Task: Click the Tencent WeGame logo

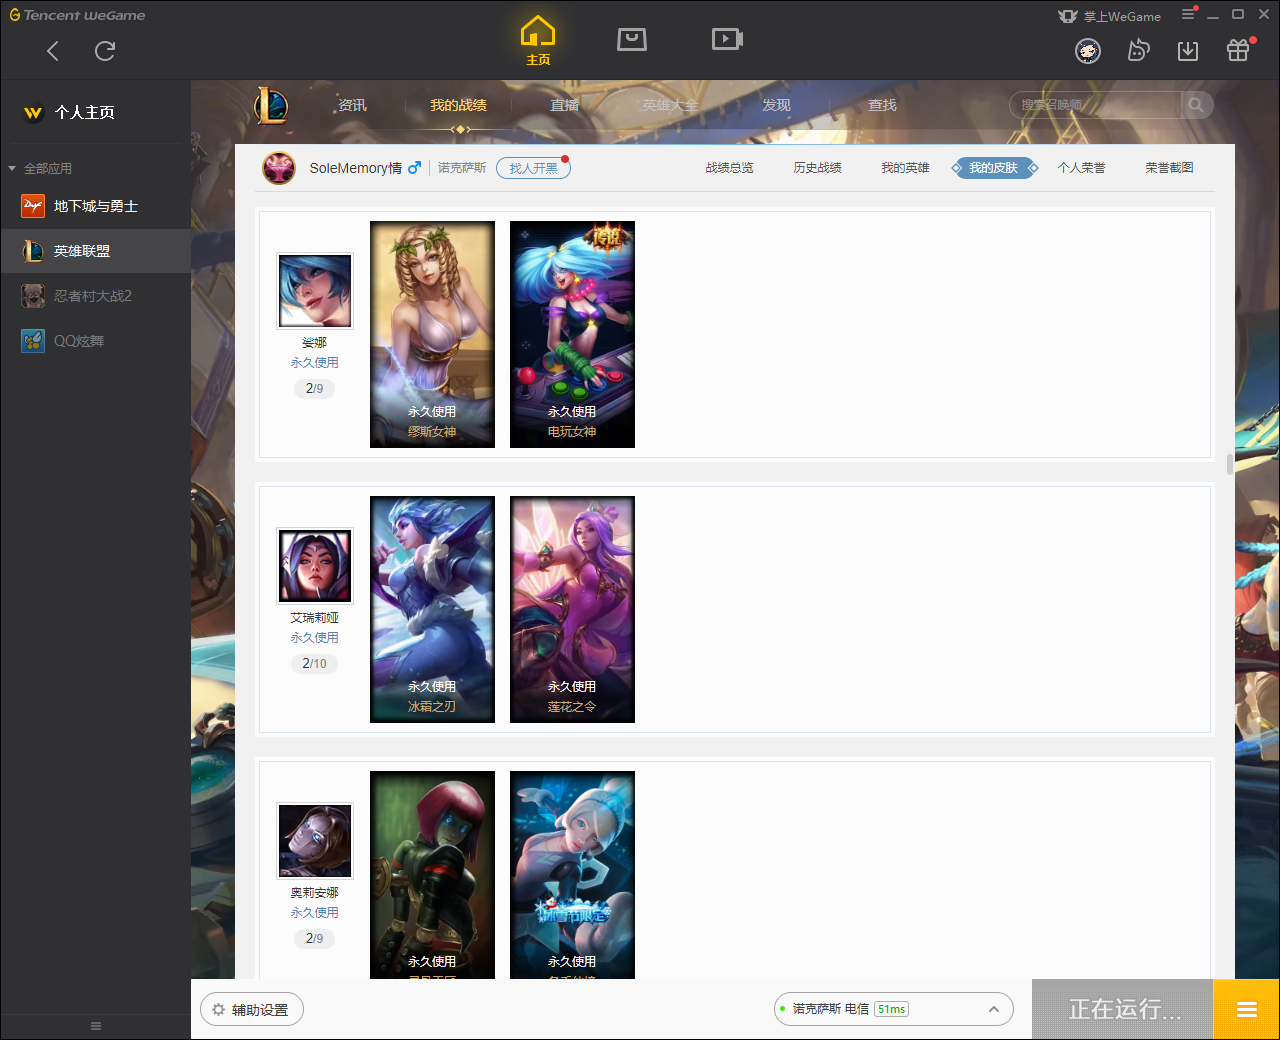Action: point(77,15)
